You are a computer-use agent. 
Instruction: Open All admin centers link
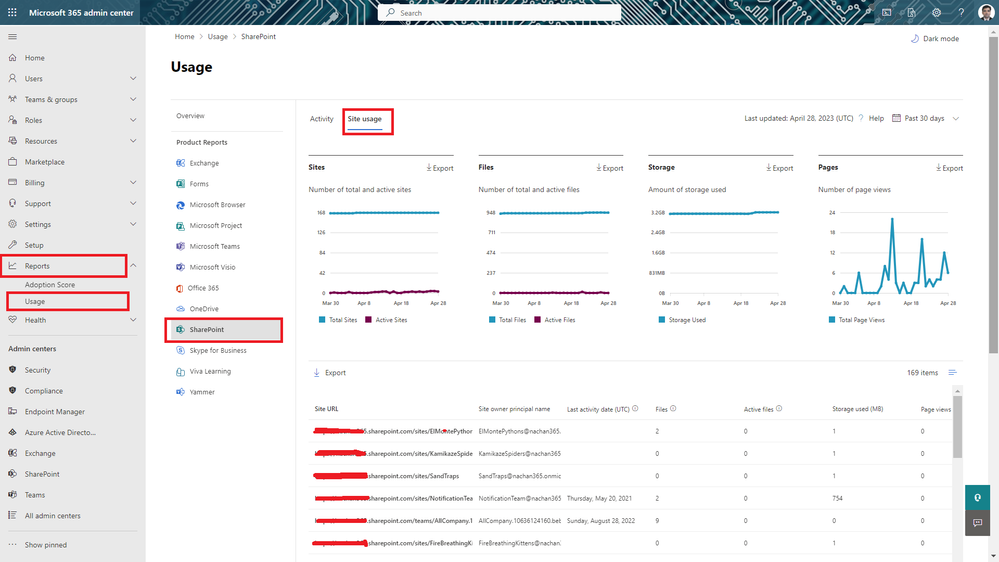pyautogui.click(x=52, y=515)
